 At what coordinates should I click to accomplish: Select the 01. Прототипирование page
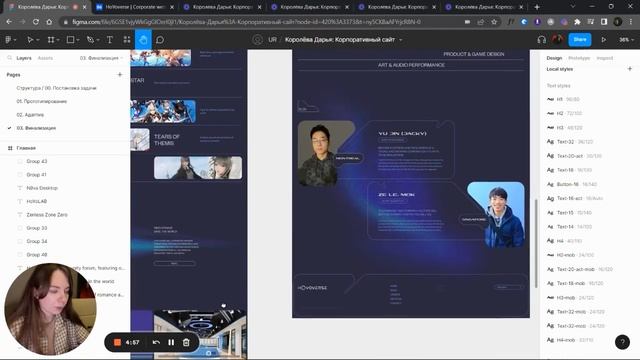[42, 101]
